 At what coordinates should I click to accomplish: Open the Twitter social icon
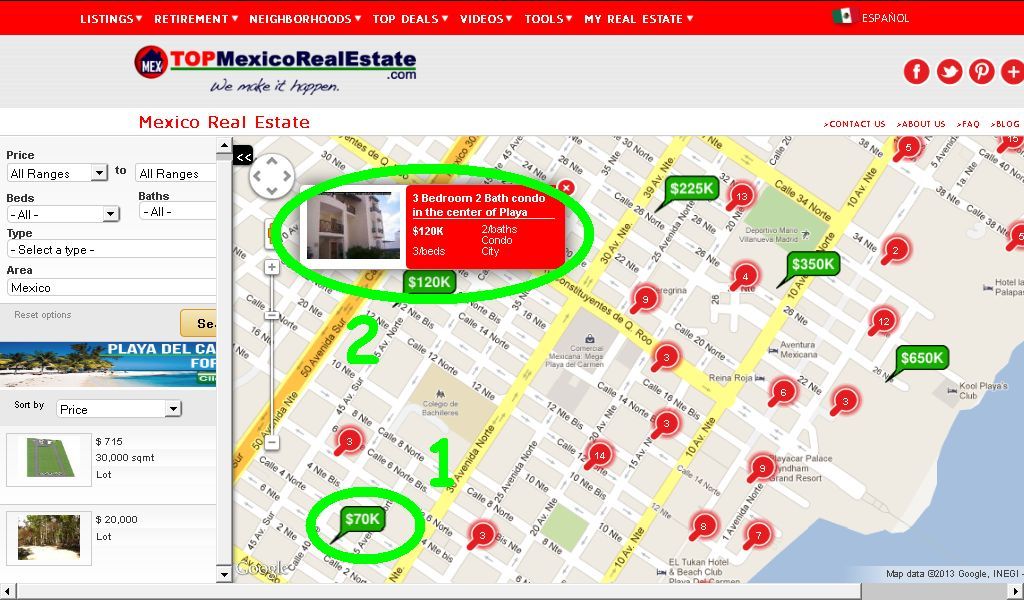[949, 71]
